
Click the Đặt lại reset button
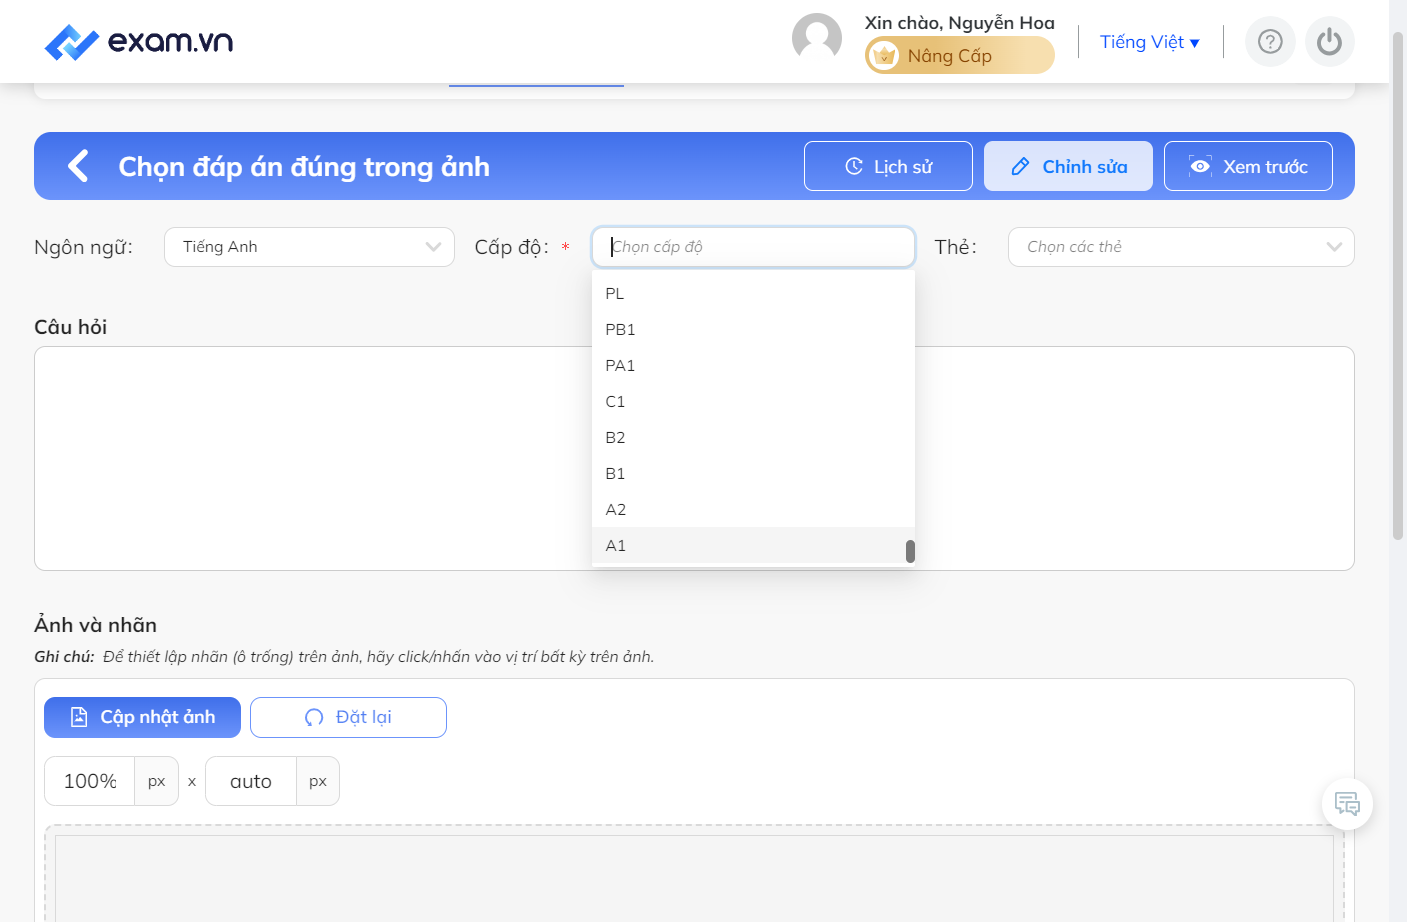click(x=348, y=717)
